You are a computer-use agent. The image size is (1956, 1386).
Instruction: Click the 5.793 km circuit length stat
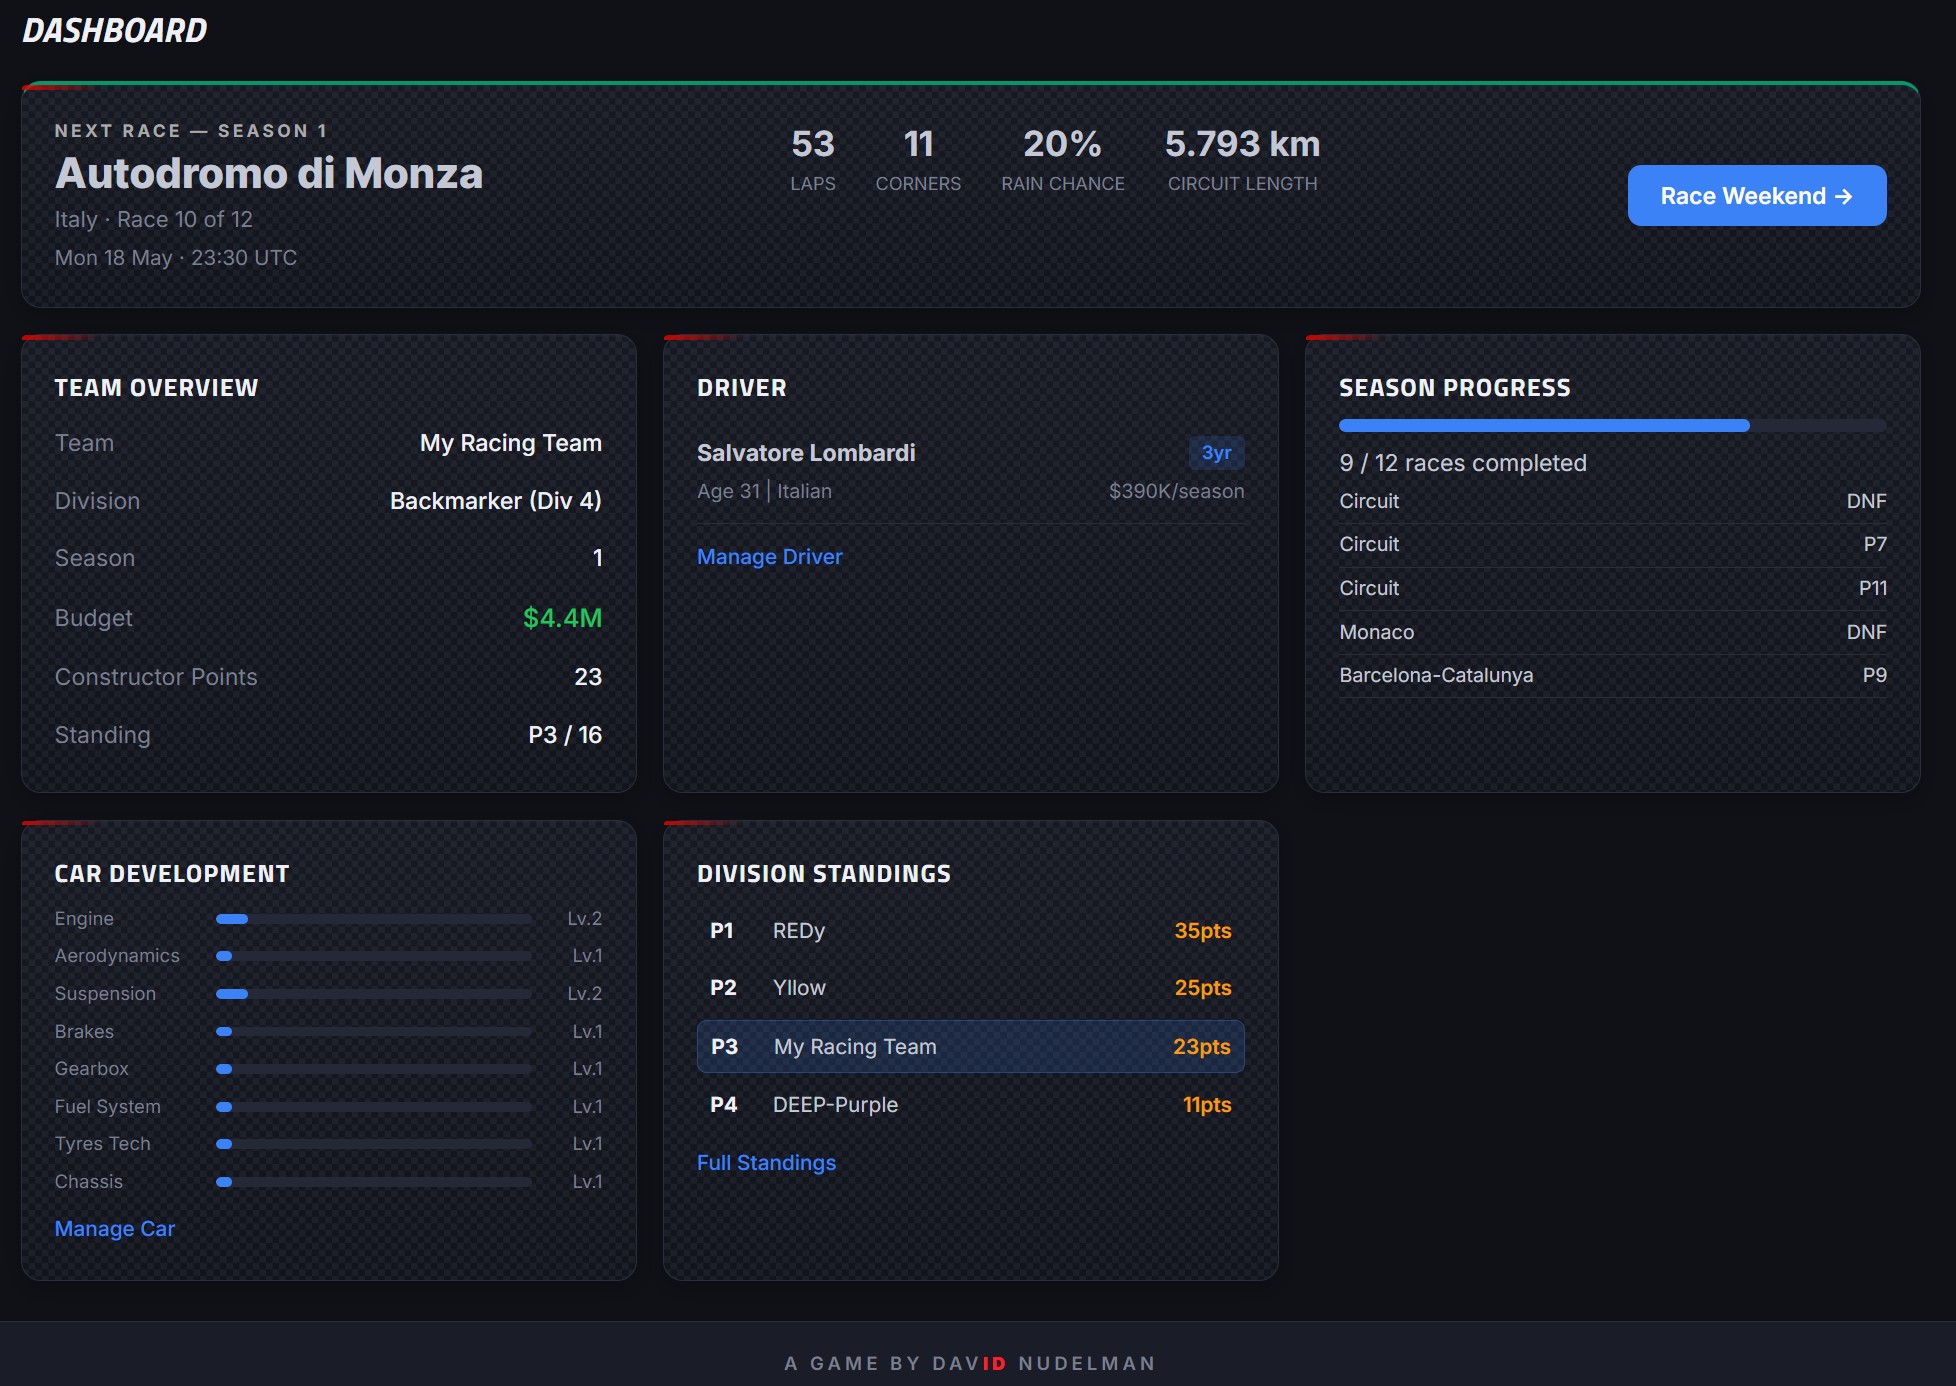point(1242,160)
